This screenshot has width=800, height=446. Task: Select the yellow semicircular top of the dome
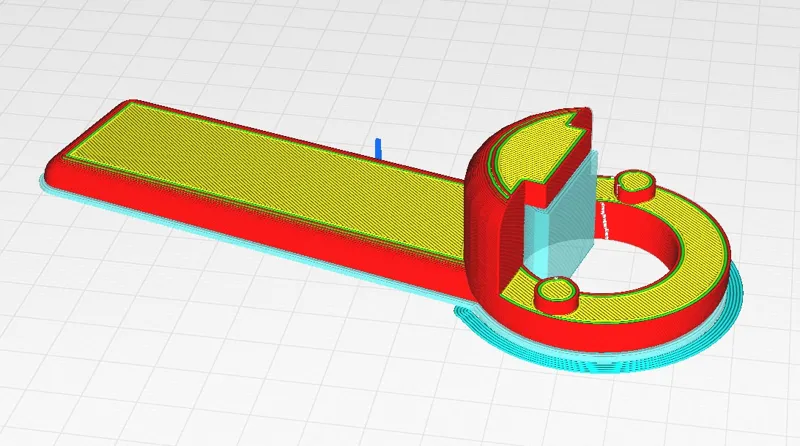536,153
